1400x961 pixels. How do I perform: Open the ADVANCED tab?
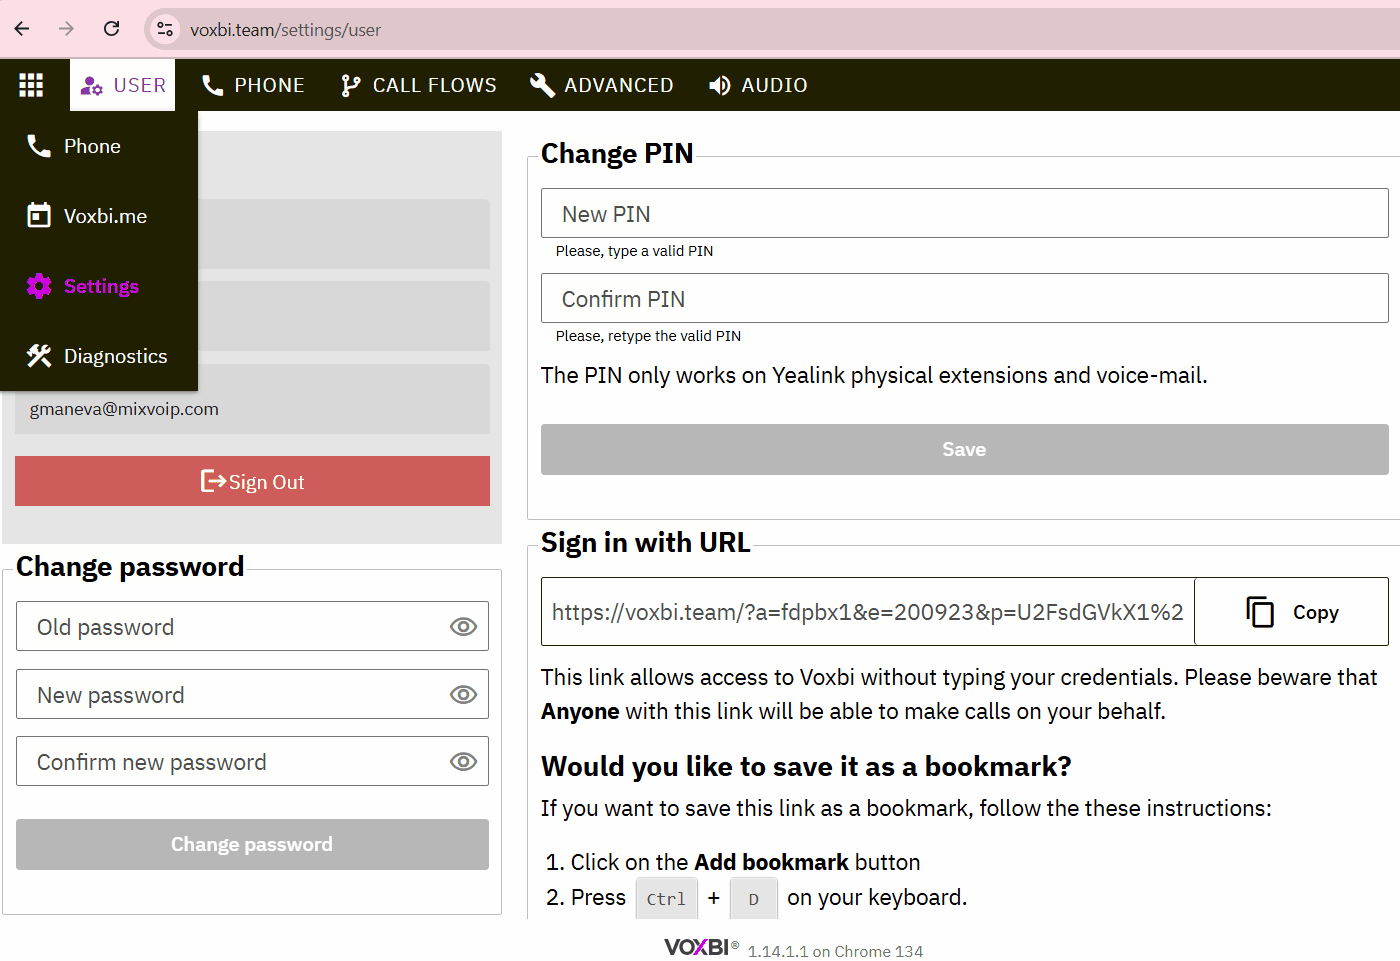pyautogui.click(x=602, y=85)
